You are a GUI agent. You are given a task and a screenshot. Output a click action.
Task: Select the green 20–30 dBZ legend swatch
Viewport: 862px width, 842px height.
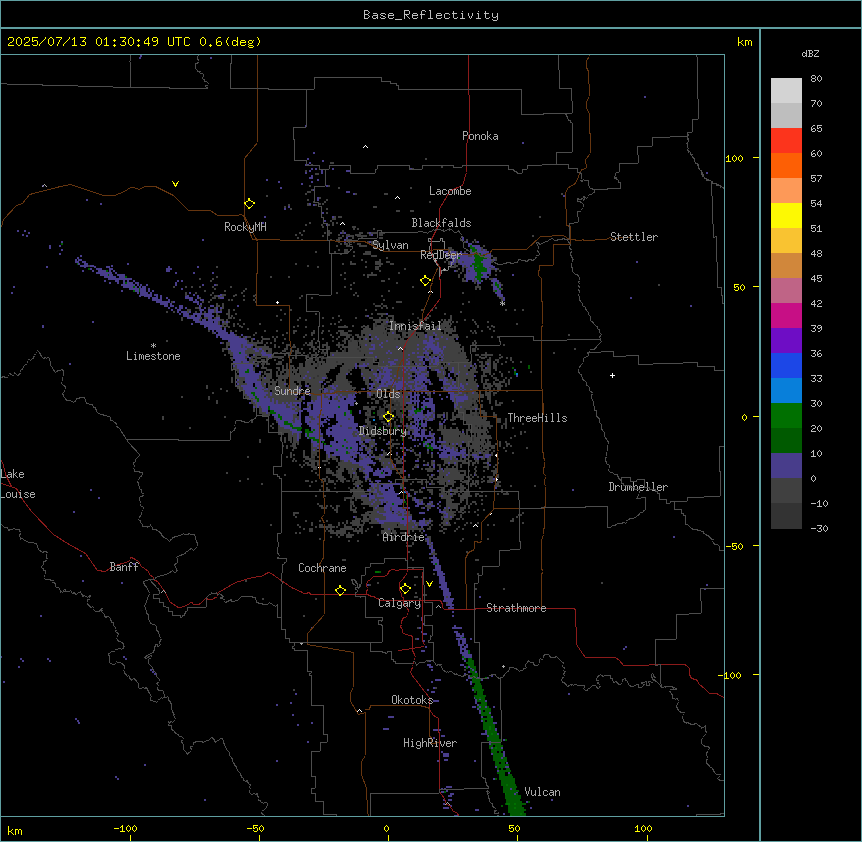(x=786, y=416)
